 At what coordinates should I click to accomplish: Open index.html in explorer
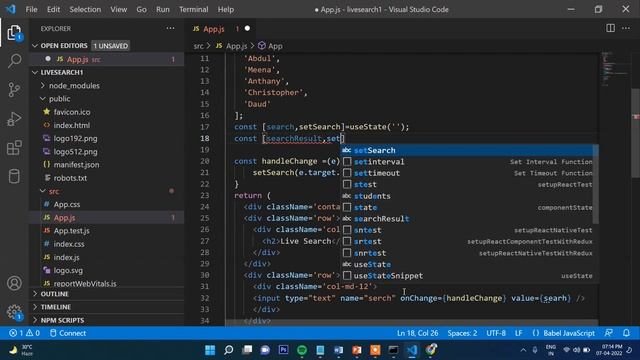(71, 125)
